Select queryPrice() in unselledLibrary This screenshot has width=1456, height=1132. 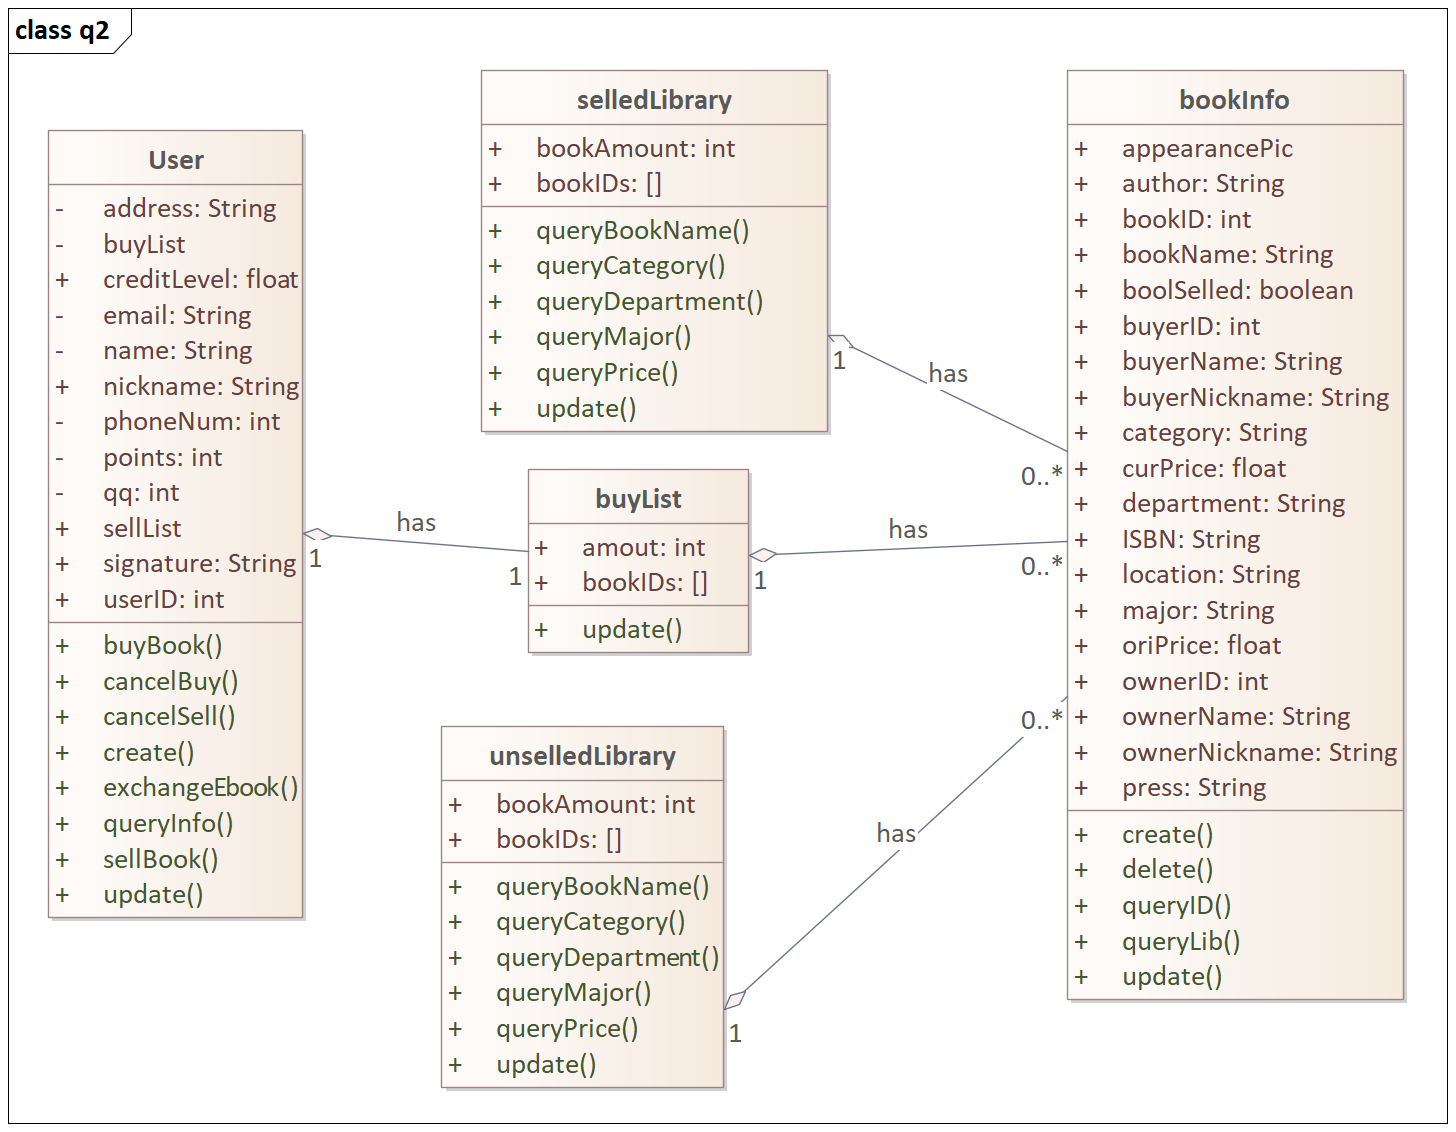(567, 1028)
